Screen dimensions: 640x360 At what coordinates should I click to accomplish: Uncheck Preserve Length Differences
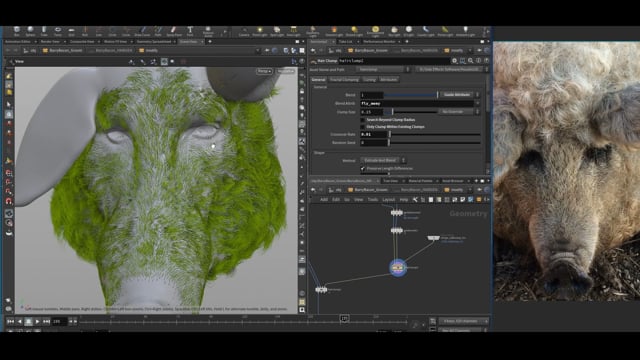click(x=362, y=169)
